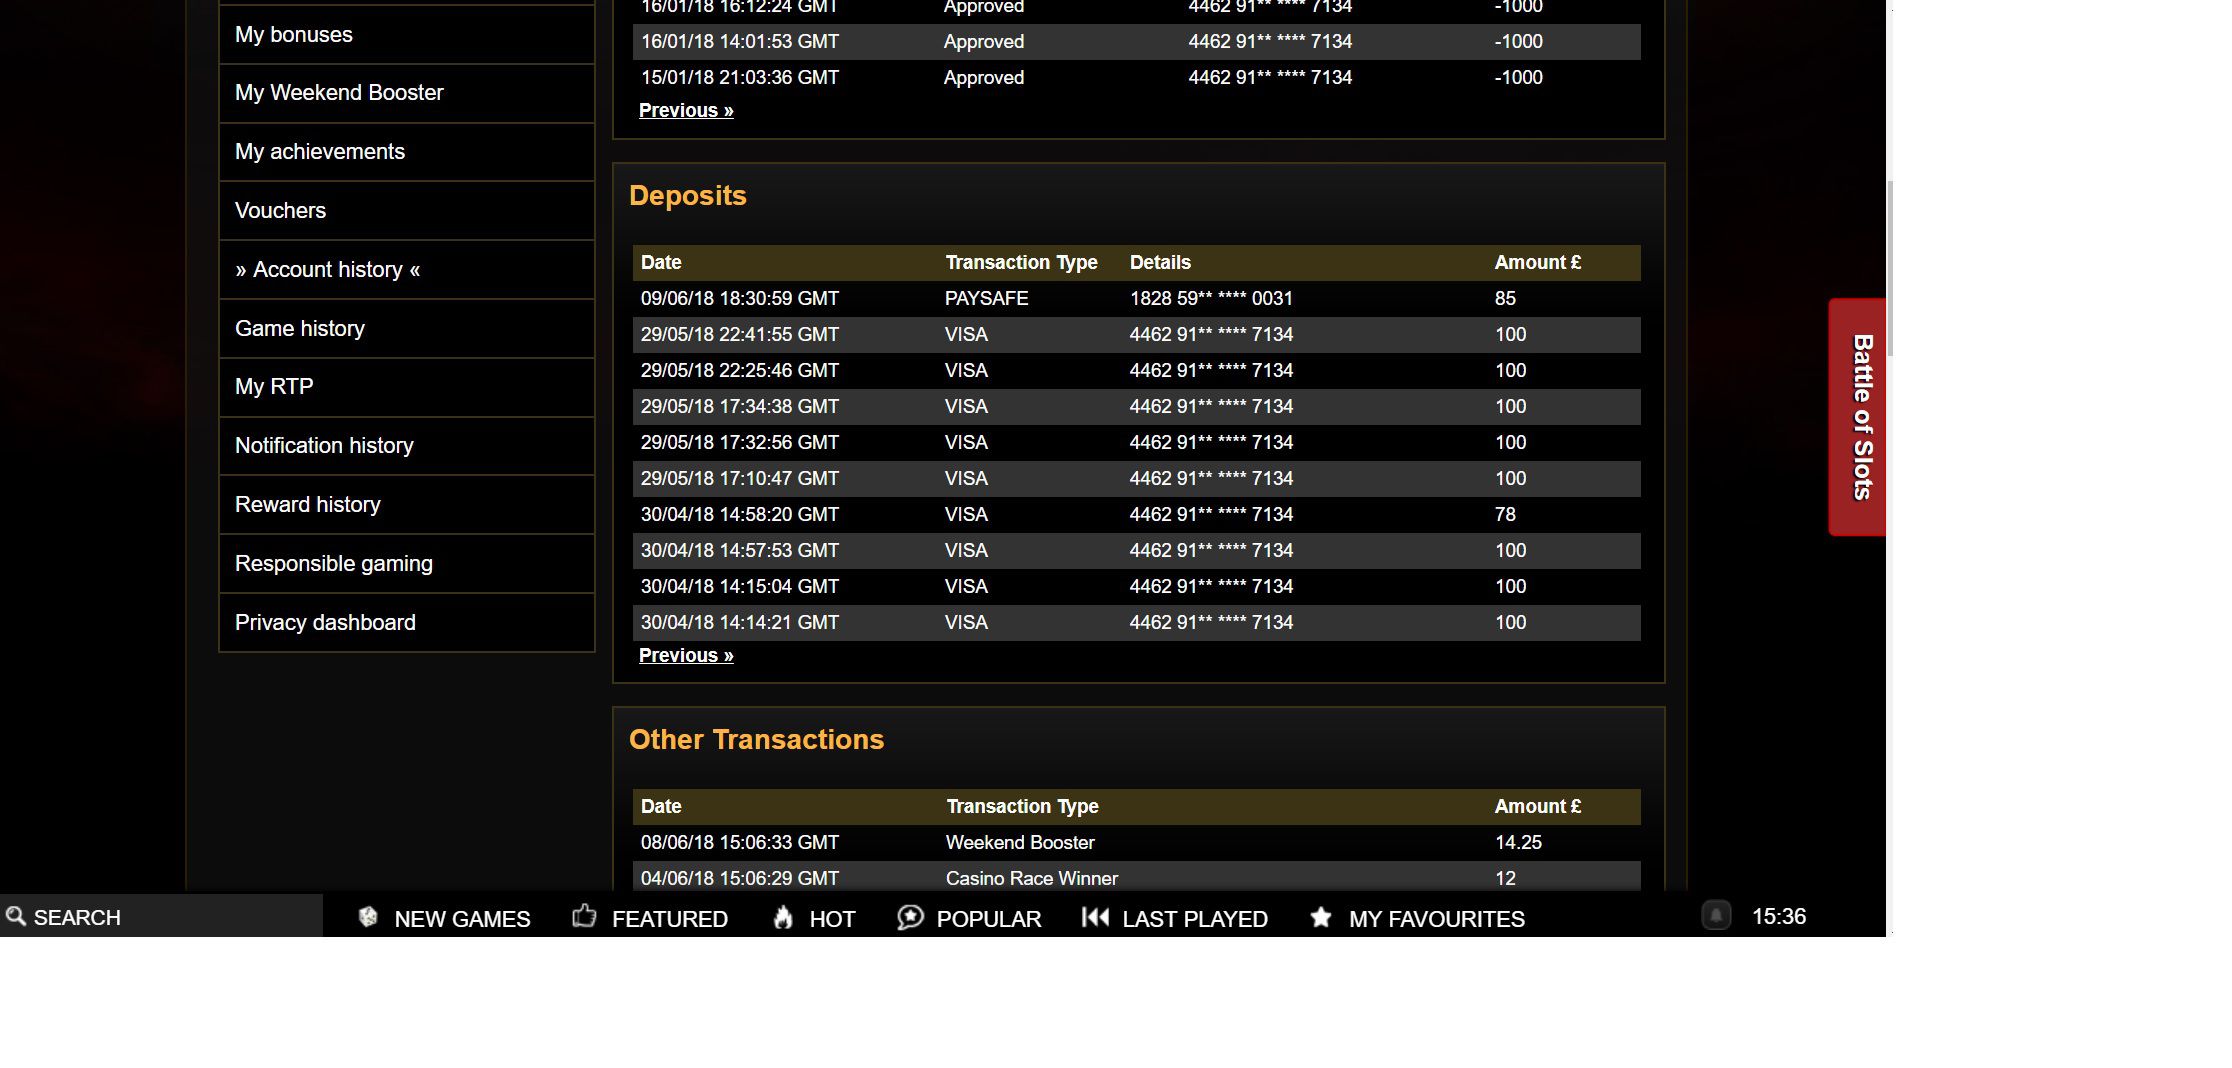Click the Other Transactions heading

757,740
